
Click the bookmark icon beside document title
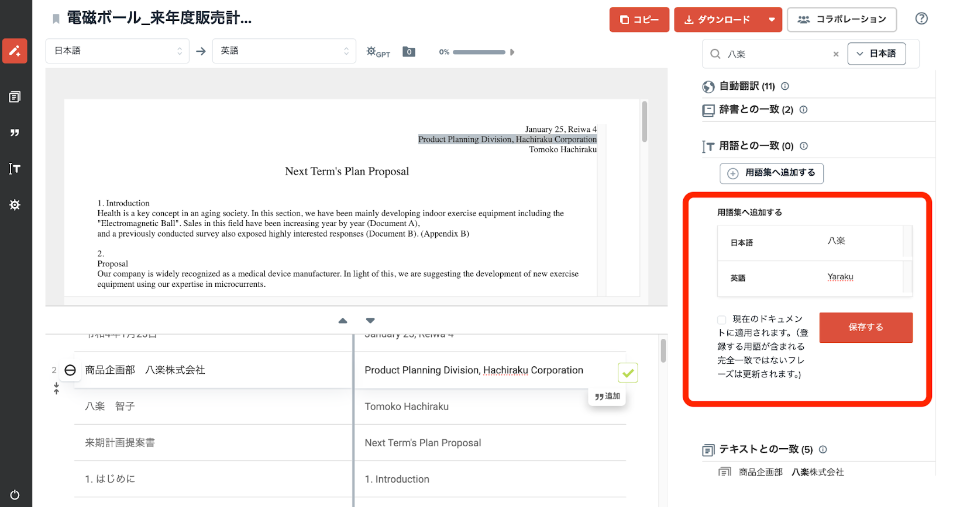[56, 19]
